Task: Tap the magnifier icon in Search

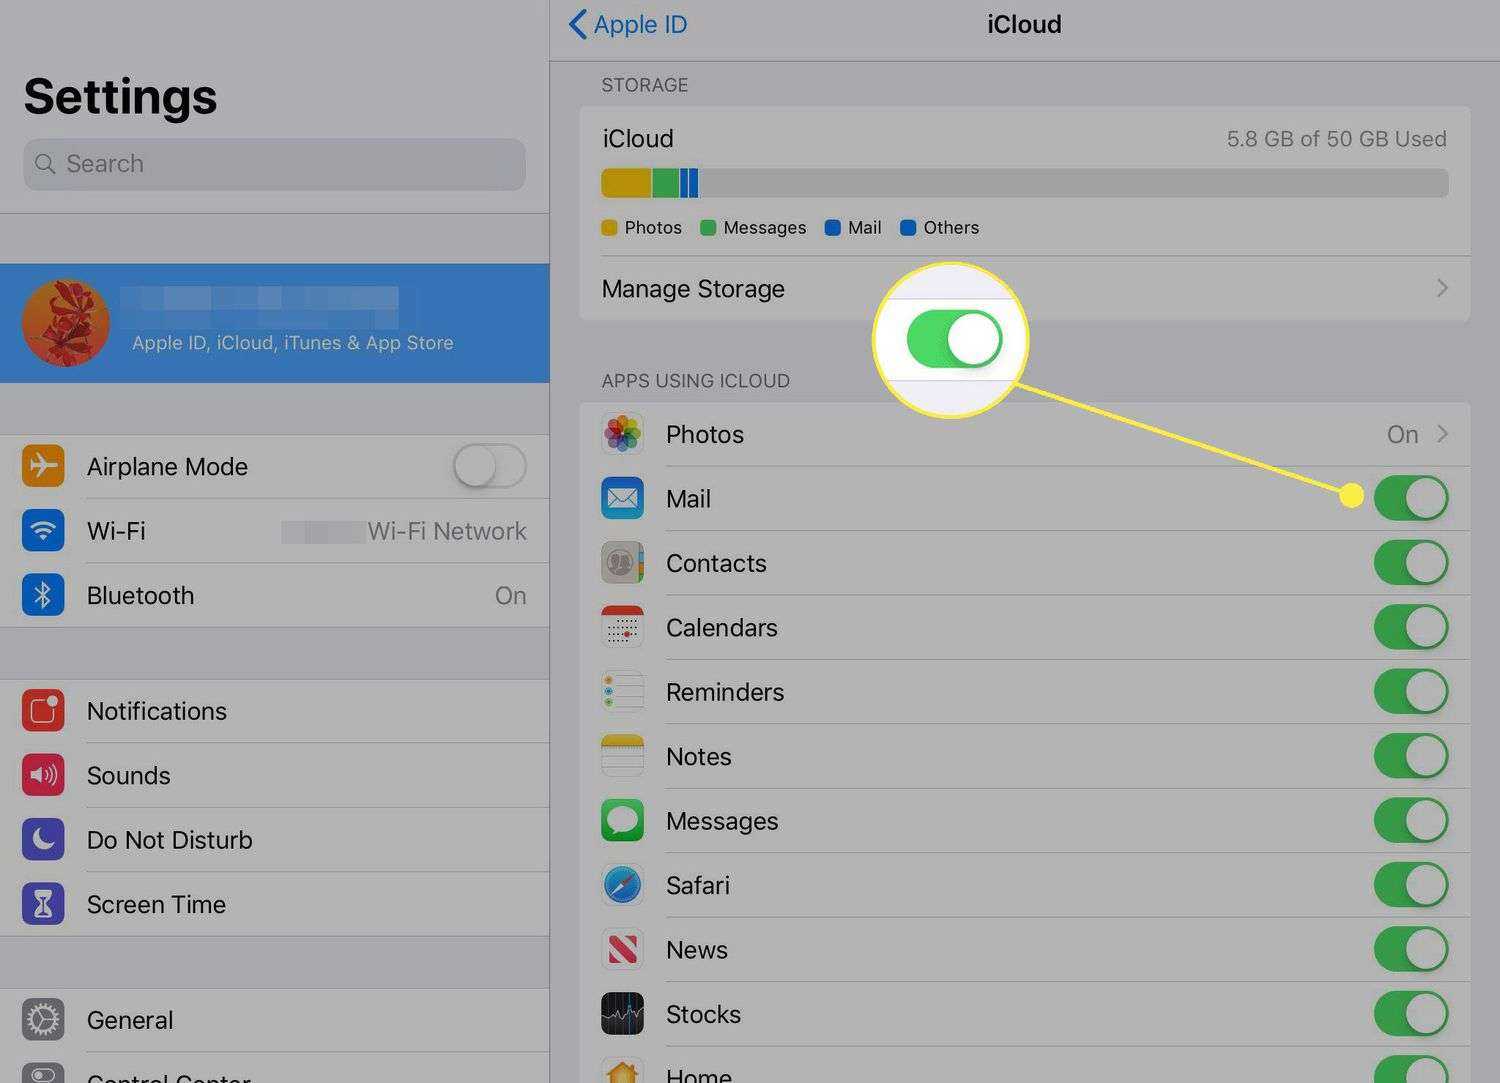Action: tap(45, 164)
